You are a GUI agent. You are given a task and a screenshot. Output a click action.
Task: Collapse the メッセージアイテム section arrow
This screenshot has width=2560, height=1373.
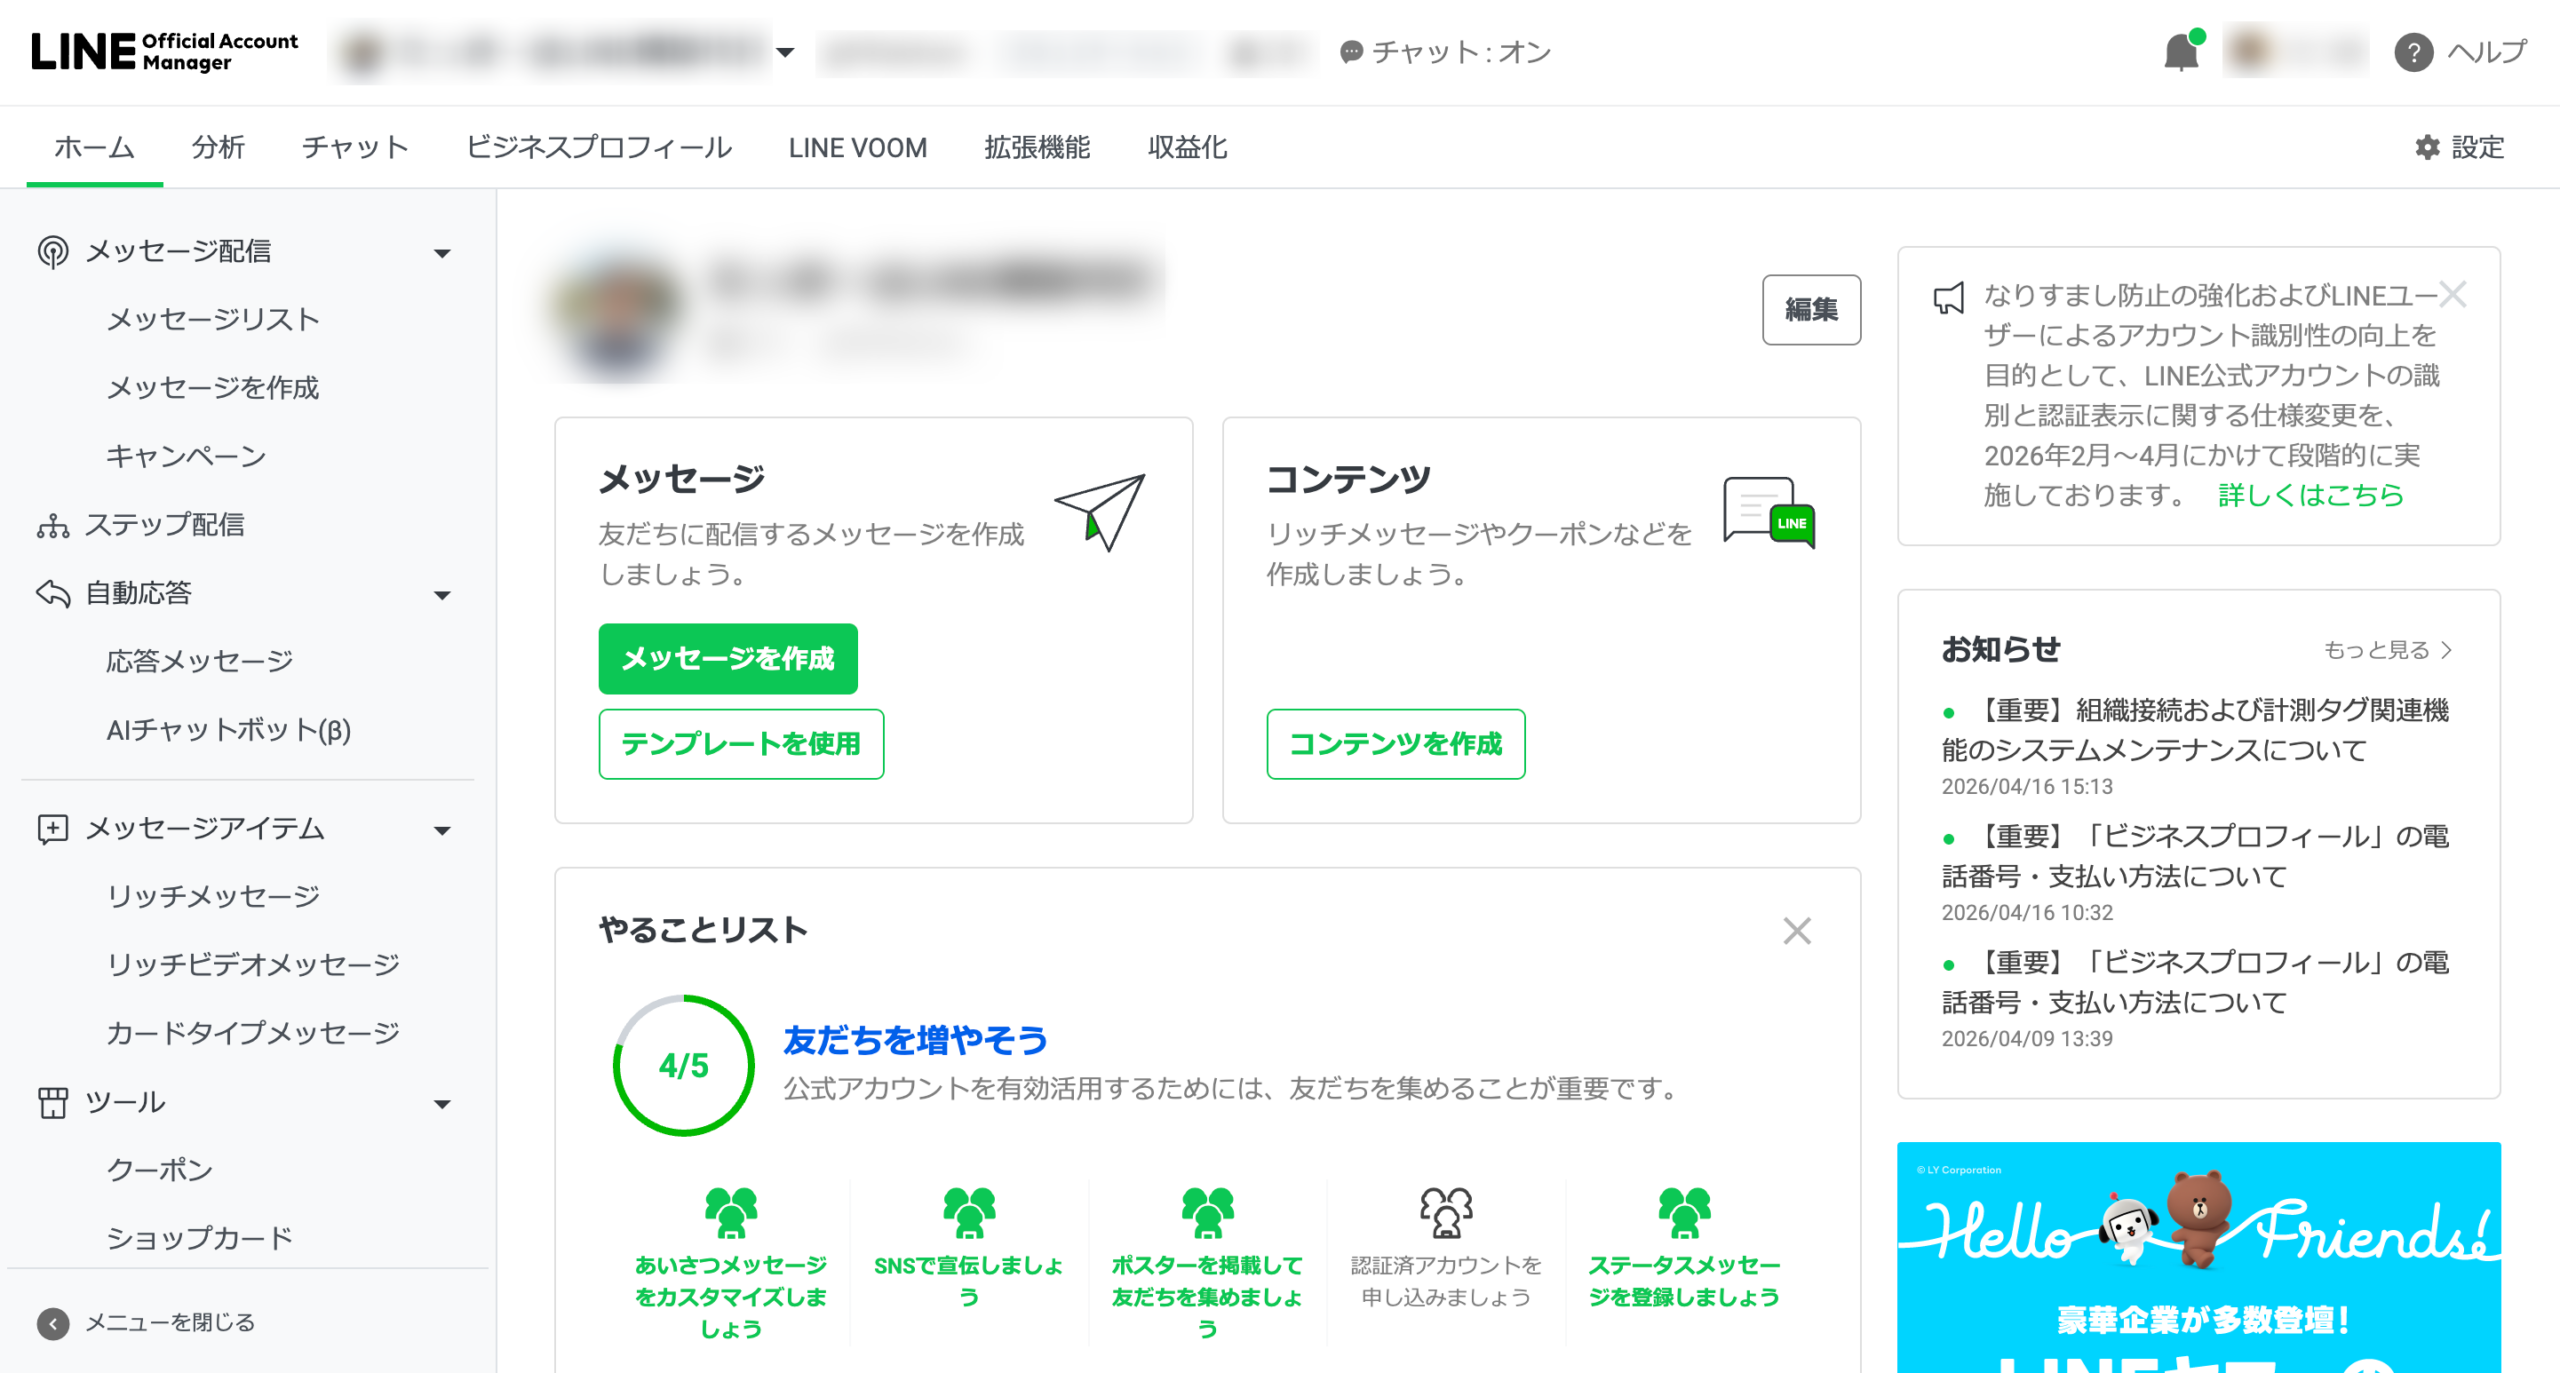(442, 831)
